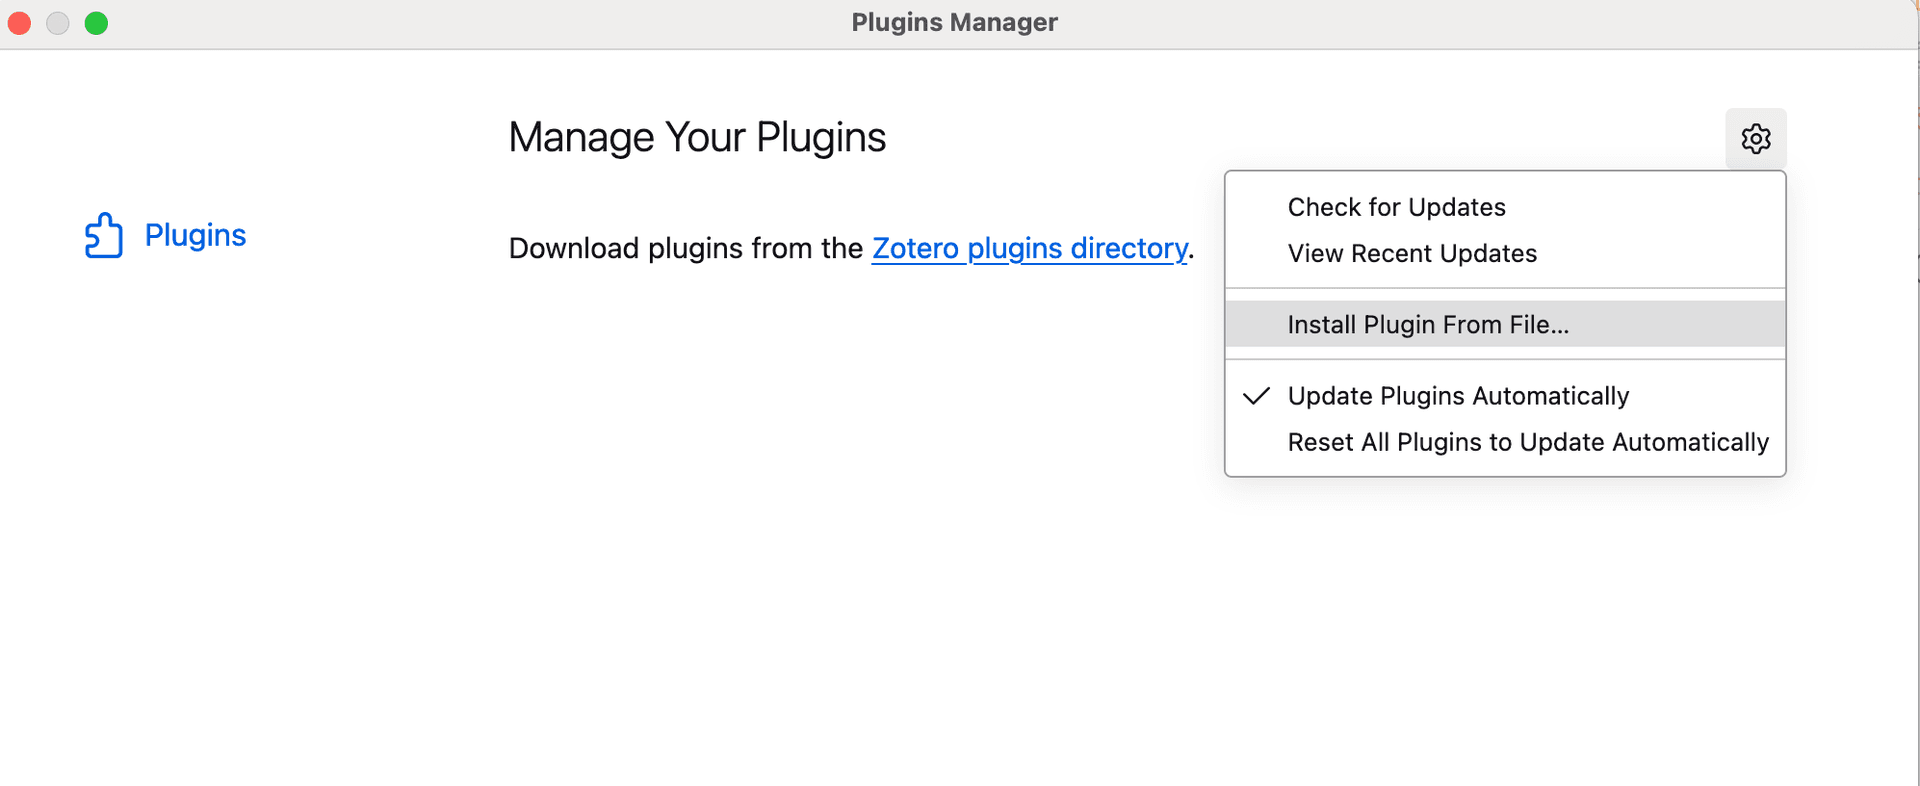The image size is (1920, 786).
Task: Select Check for Updates
Action: point(1396,207)
